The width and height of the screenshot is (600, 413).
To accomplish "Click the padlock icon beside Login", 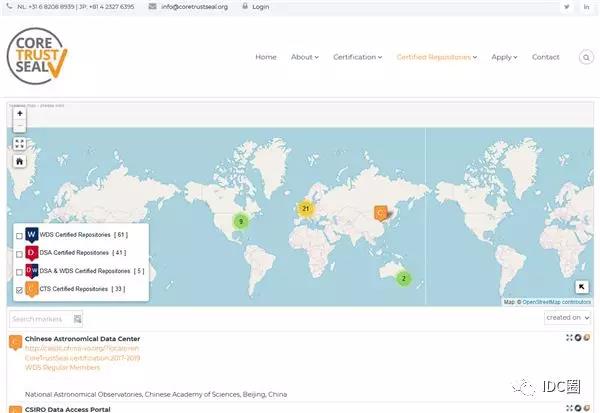I will tap(245, 6).
